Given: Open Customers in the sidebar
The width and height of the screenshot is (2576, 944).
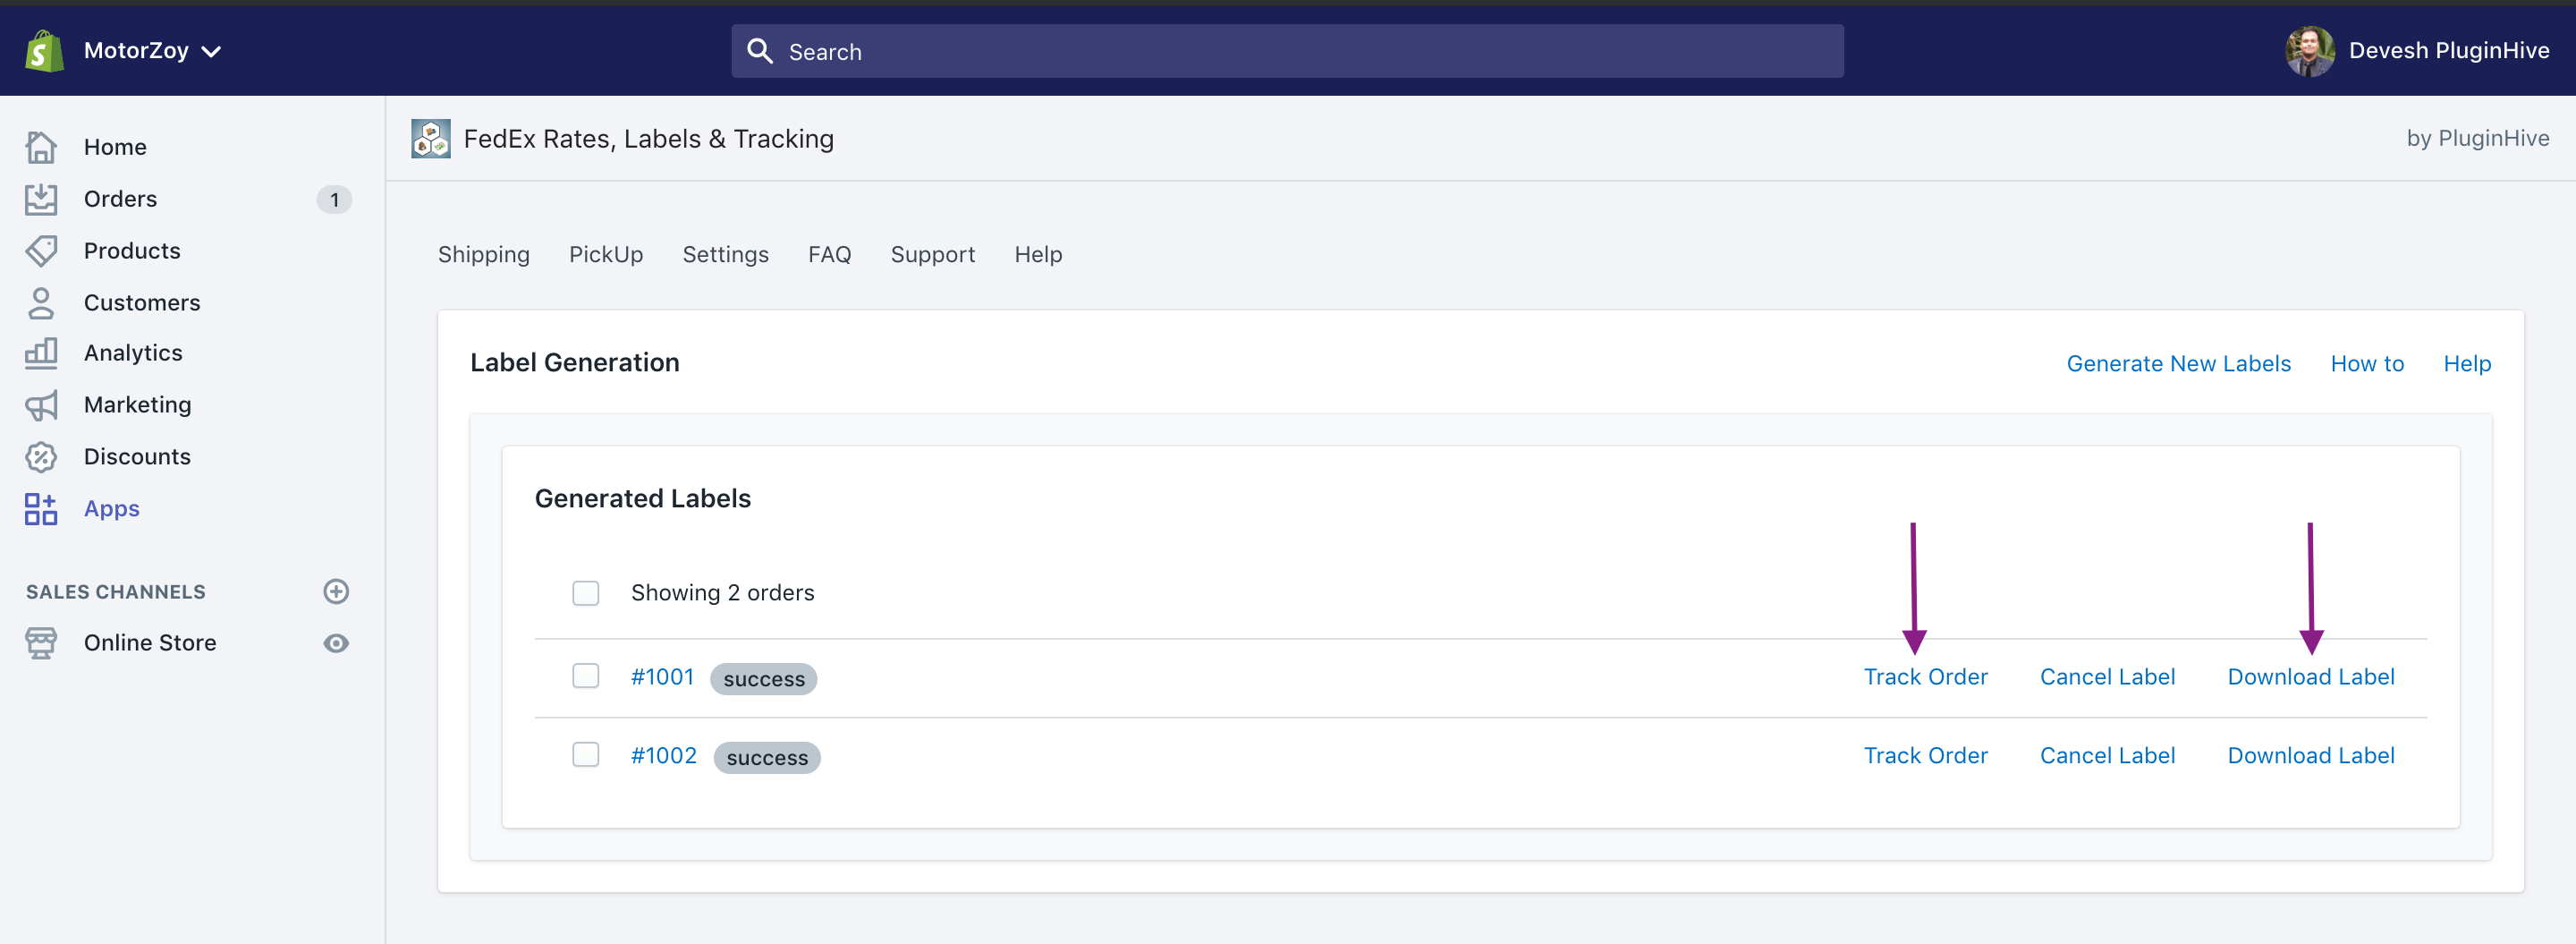Looking at the screenshot, I should [x=142, y=303].
